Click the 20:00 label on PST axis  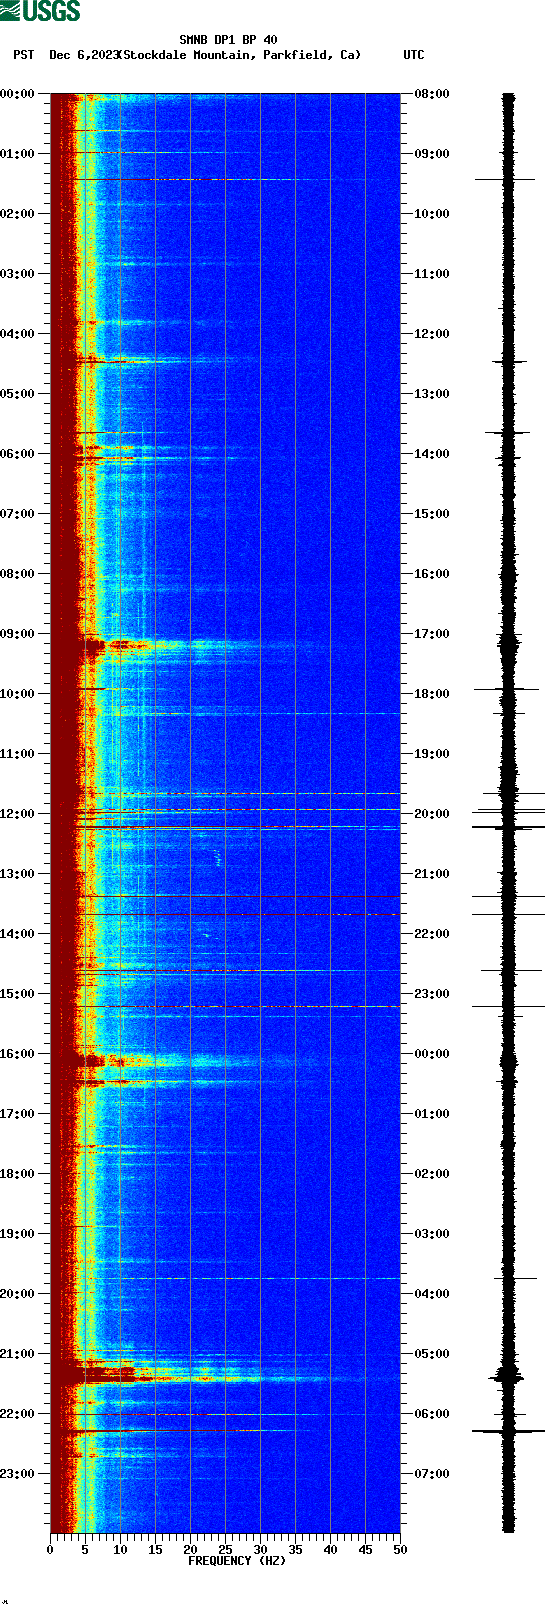18,1294
